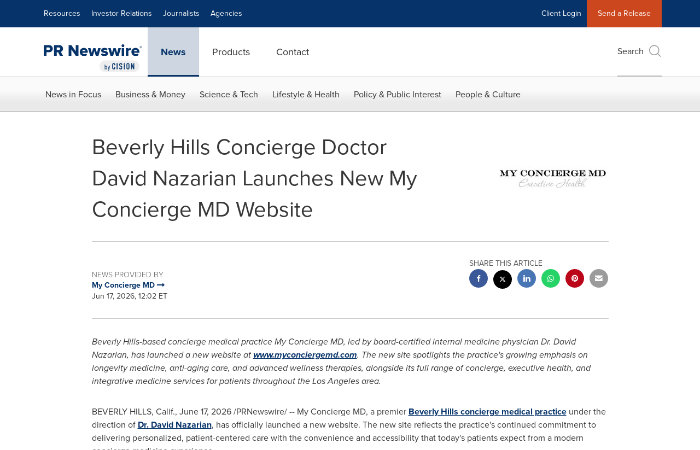Follow www.myconciergemd.com link

coord(305,355)
